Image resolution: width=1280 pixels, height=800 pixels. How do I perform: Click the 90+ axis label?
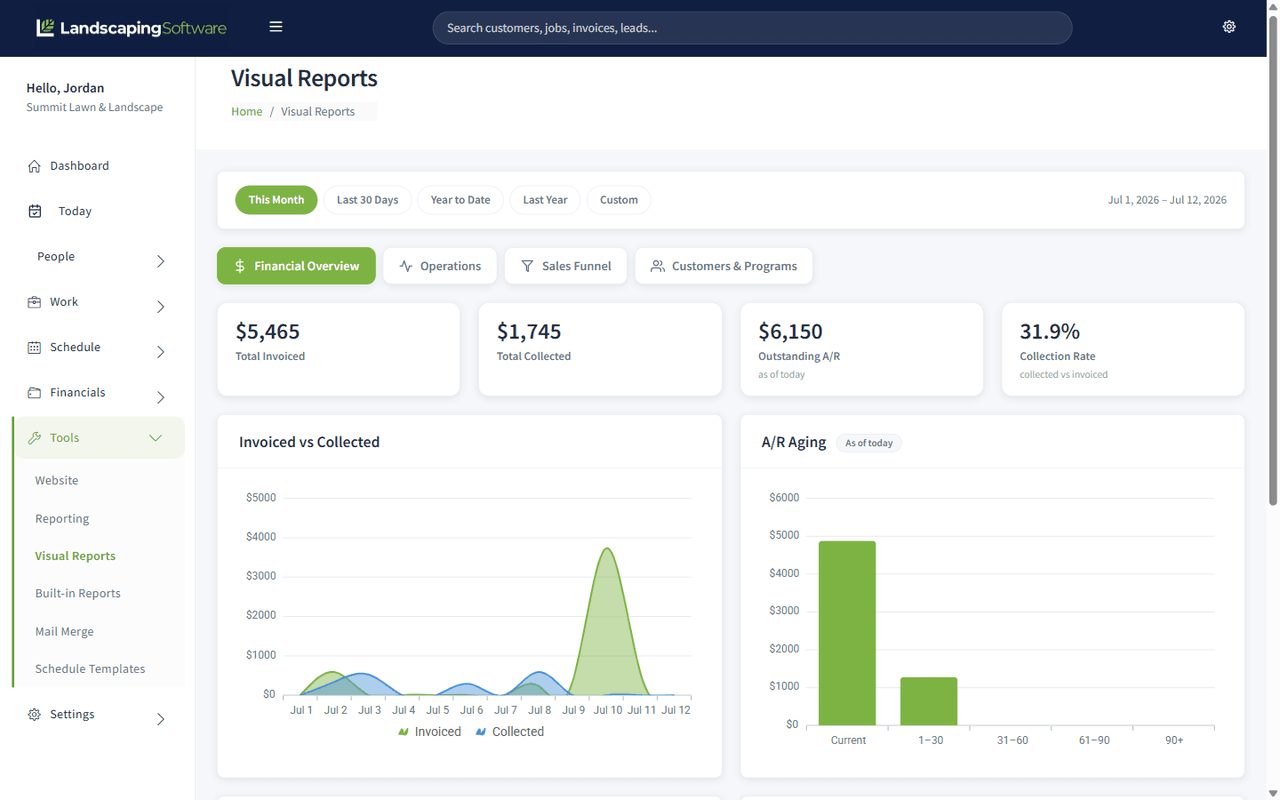coord(1174,740)
